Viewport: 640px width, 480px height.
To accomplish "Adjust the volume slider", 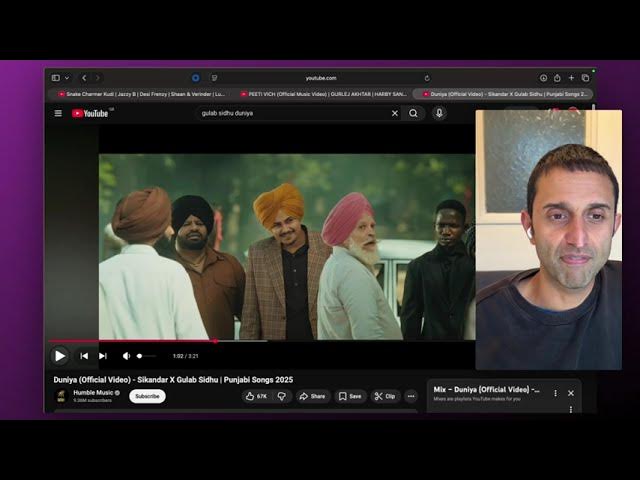I will pyautogui.click(x=146, y=356).
